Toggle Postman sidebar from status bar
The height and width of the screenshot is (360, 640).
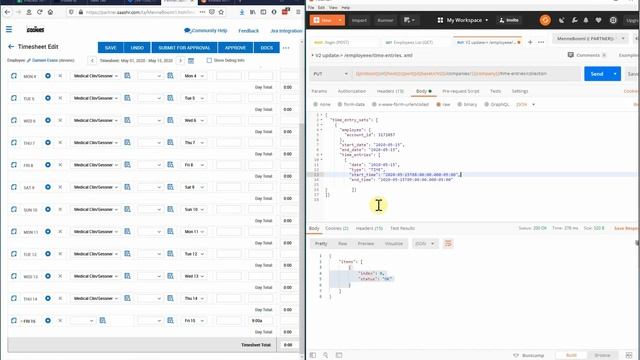coord(313,355)
